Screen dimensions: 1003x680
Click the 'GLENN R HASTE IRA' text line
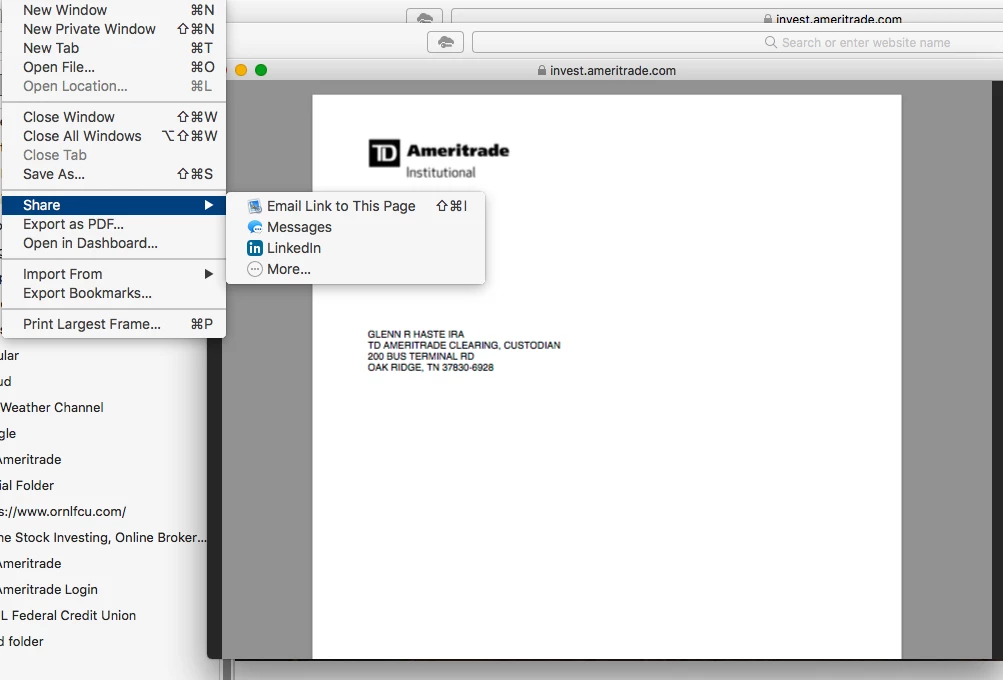click(x=416, y=334)
